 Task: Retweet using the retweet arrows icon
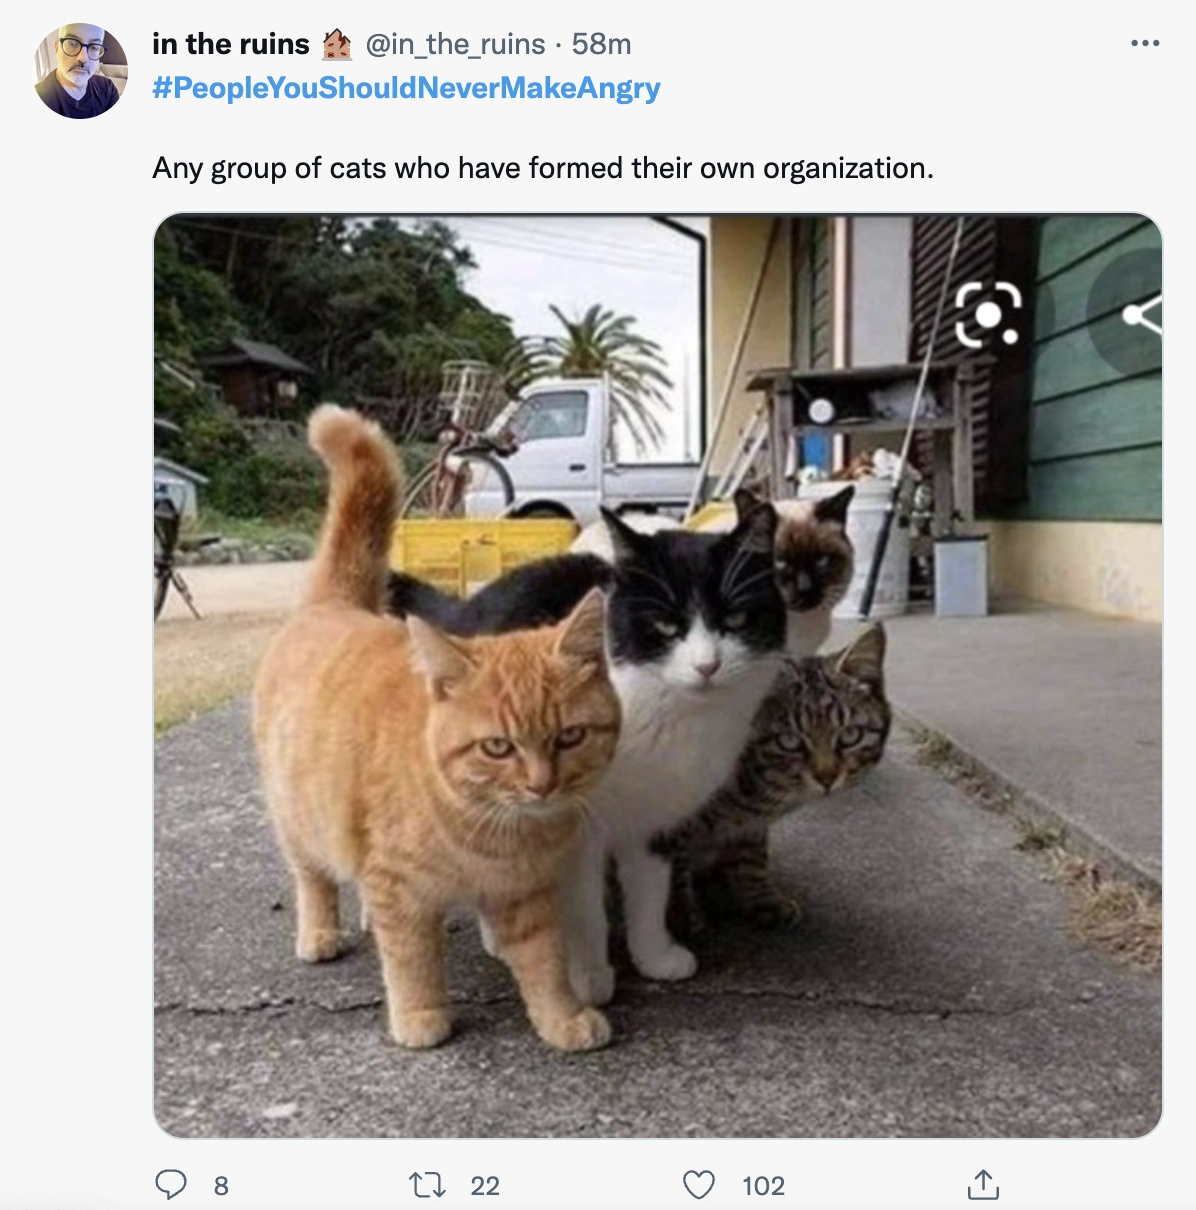point(427,1185)
